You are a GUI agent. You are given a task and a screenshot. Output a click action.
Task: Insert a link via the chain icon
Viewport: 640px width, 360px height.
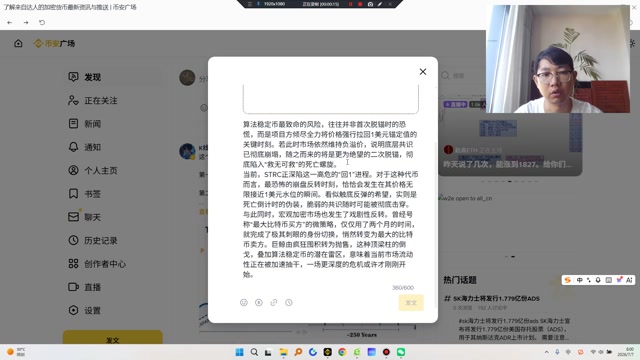[274, 302]
